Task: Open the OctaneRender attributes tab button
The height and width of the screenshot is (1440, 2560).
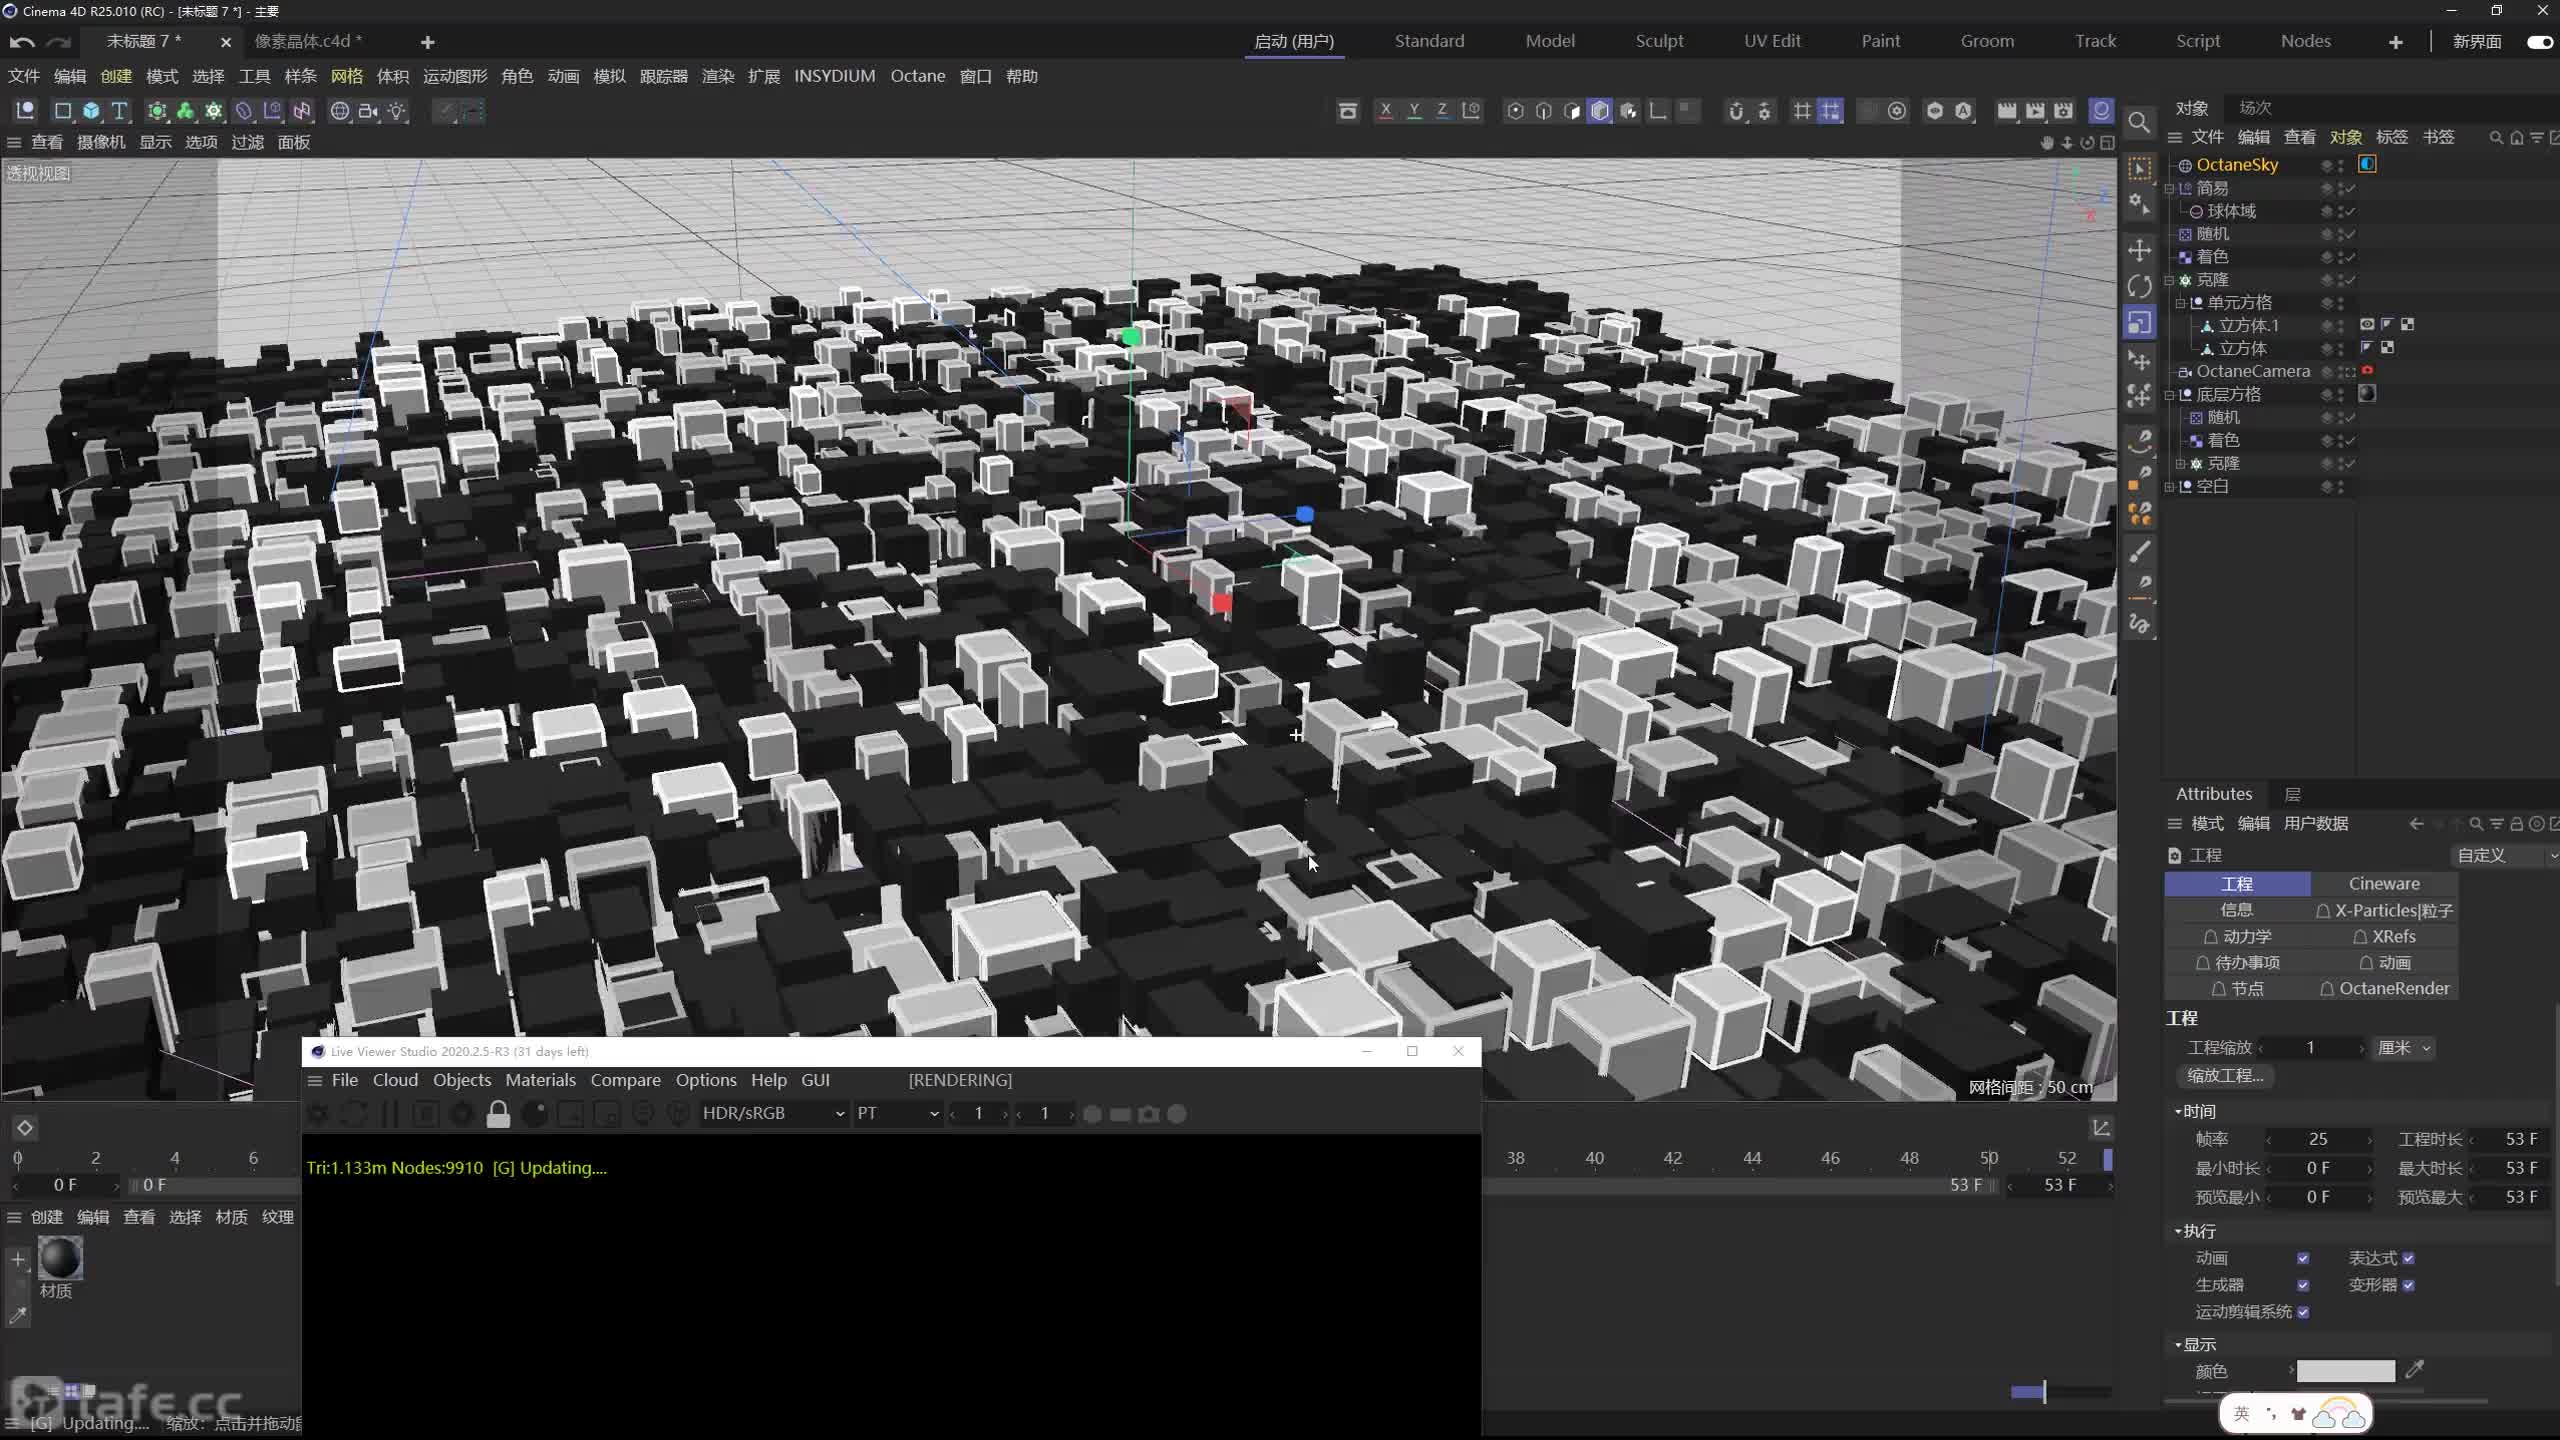Action: coord(2384,989)
